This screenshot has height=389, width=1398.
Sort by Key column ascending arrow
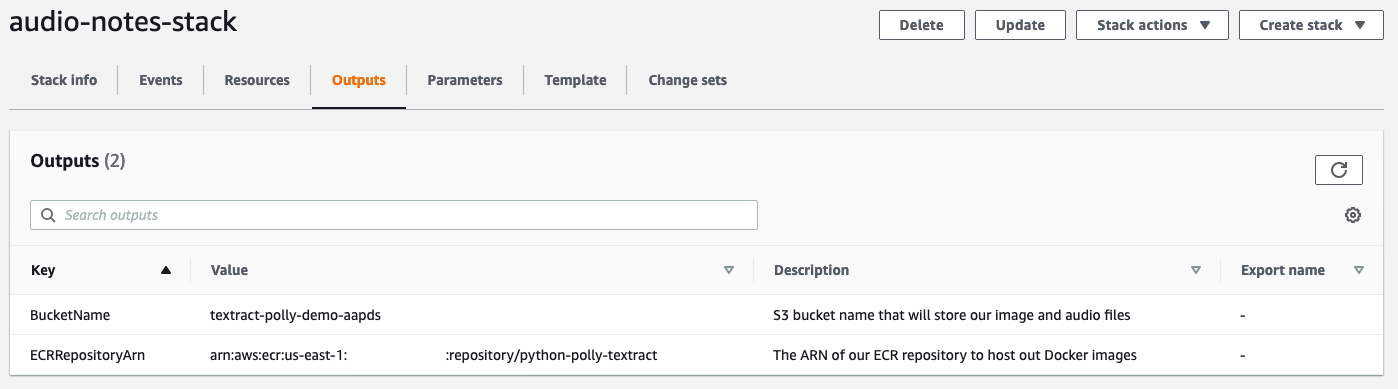(x=166, y=270)
